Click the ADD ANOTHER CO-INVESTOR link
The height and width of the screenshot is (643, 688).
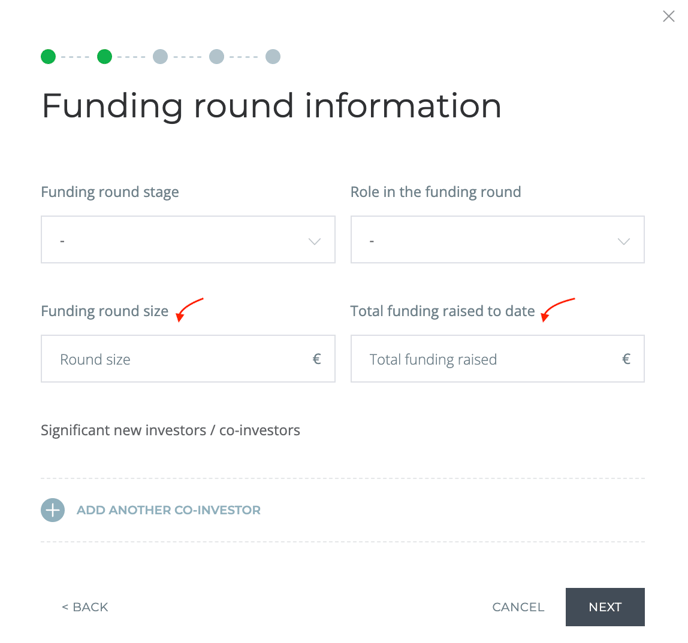(x=168, y=510)
